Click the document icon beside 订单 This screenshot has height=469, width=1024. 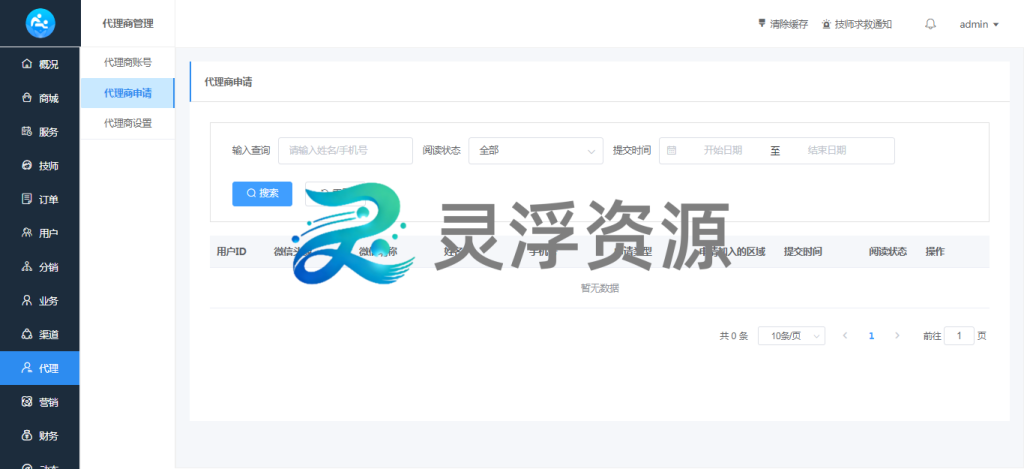27,199
